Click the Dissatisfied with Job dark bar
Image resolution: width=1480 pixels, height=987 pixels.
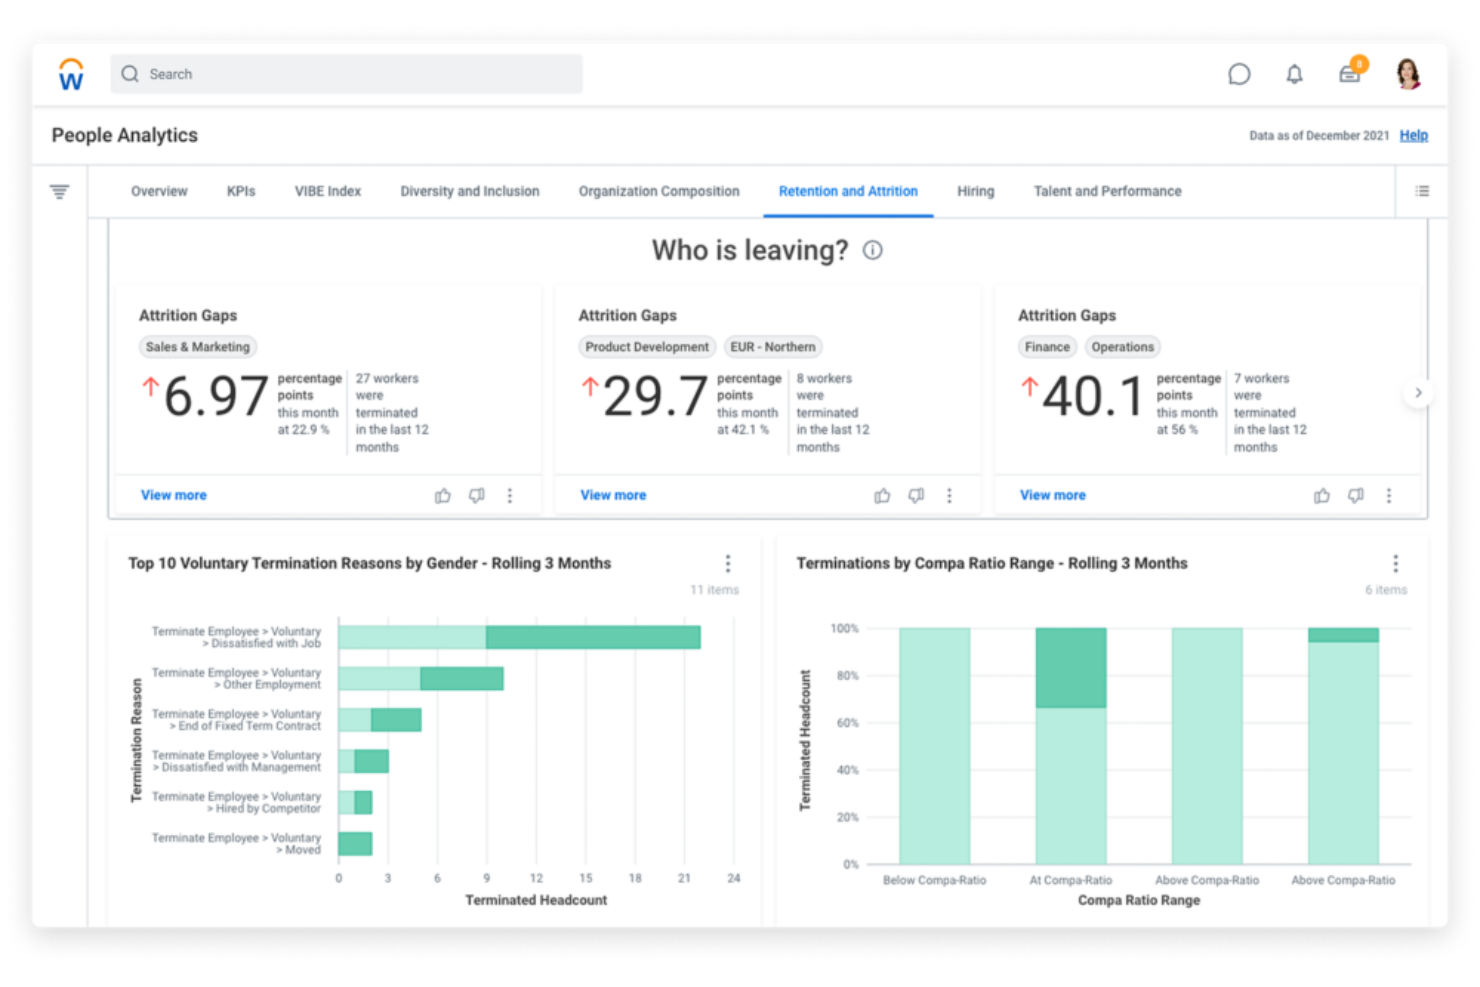pos(593,637)
